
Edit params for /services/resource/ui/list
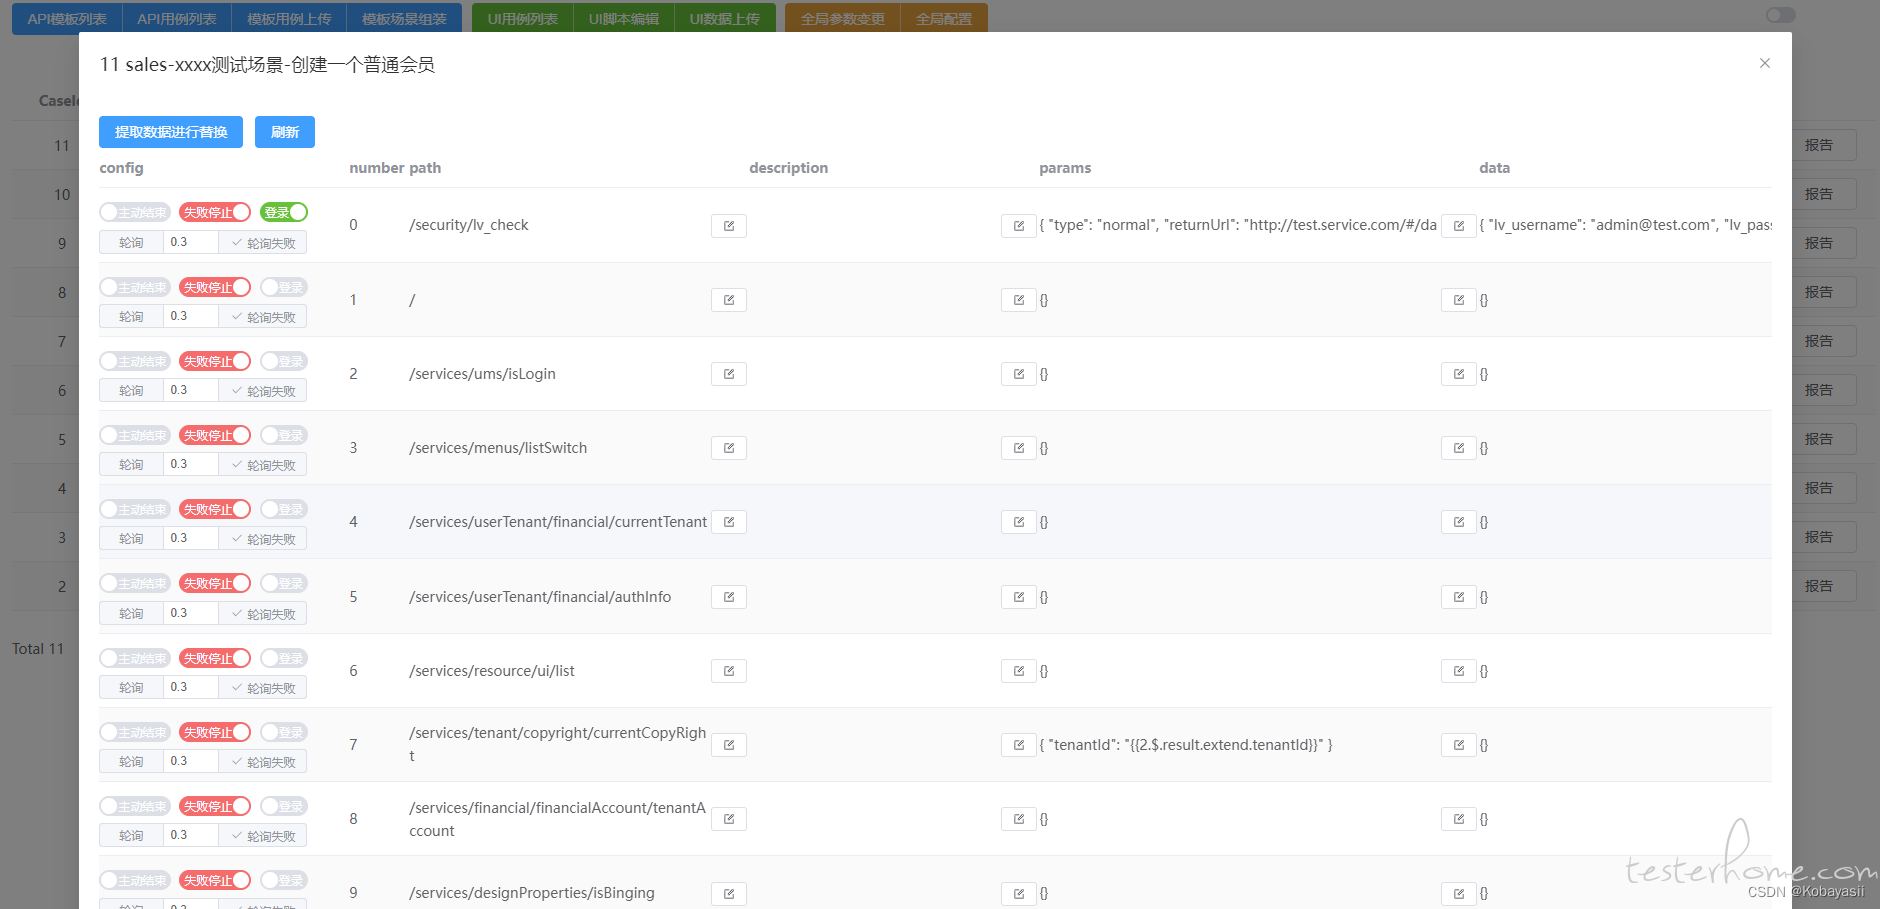pos(1018,671)
